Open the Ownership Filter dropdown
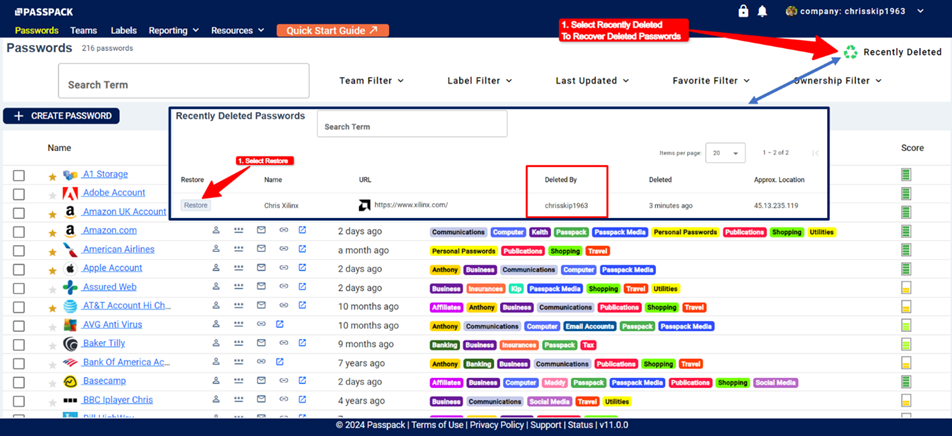This screenshot has height=436, width=952. click(x=838, y=80)
